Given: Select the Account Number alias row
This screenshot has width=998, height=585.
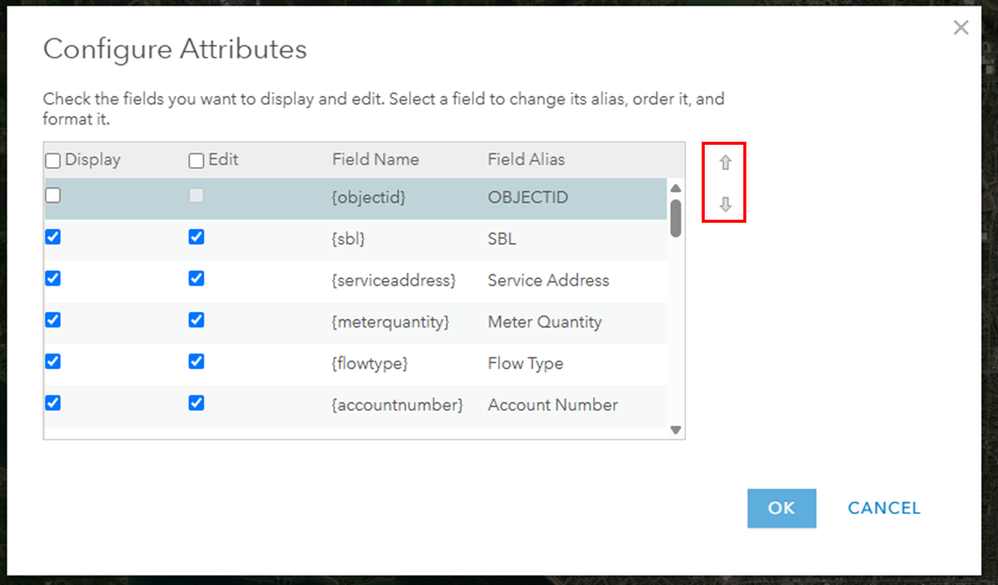Looking at the screenshot, I should pyautogui.click(x=552, y=405).
